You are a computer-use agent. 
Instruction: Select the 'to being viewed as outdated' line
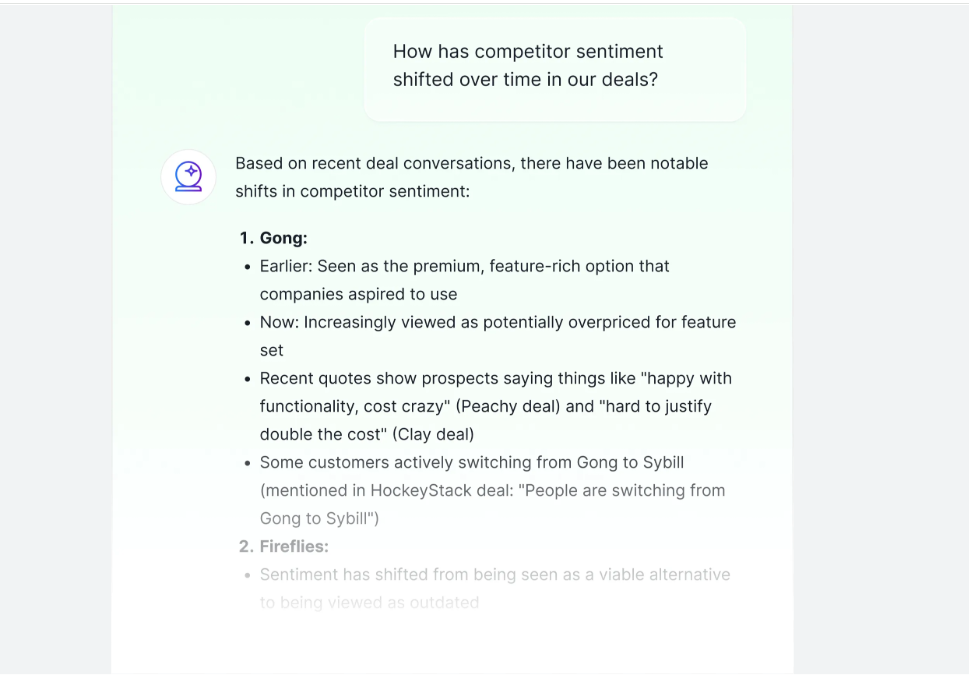369,603
